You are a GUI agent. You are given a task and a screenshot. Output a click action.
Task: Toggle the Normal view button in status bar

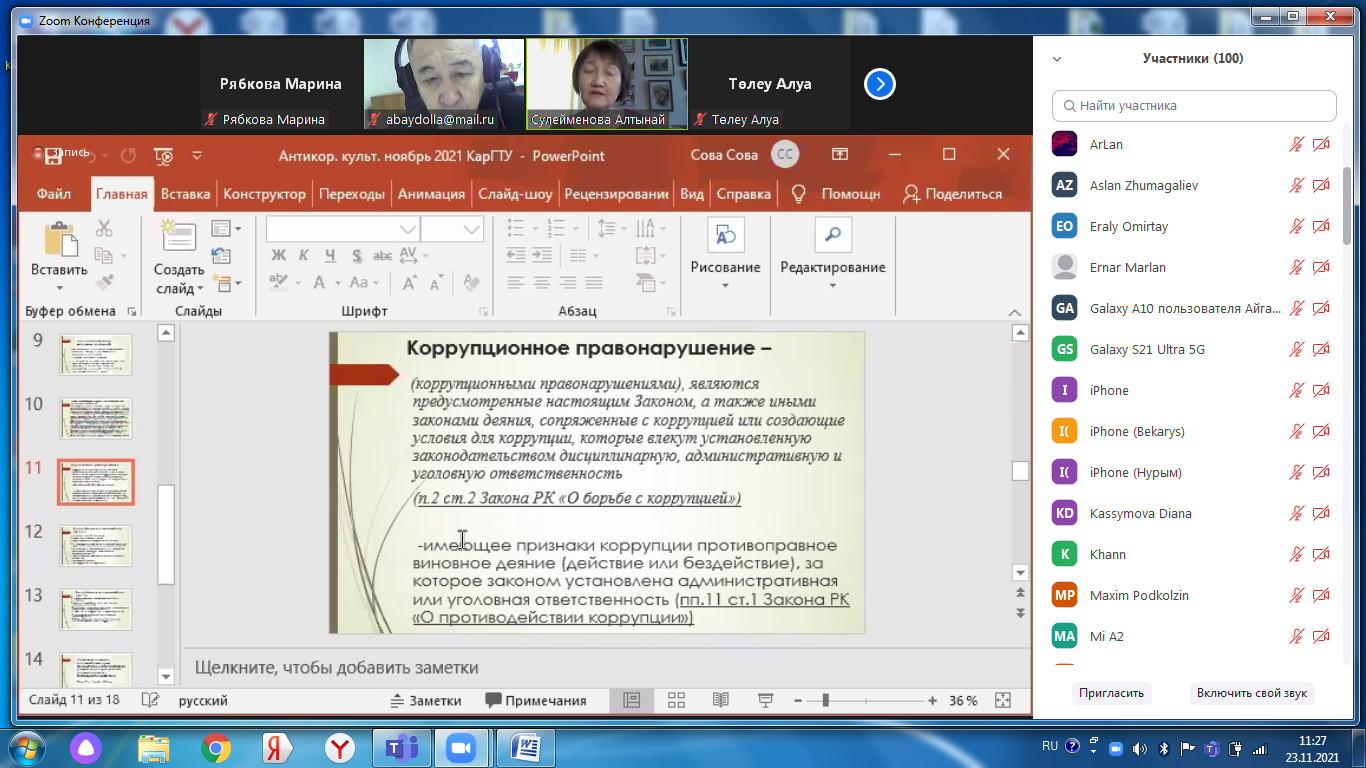point(632,700)
